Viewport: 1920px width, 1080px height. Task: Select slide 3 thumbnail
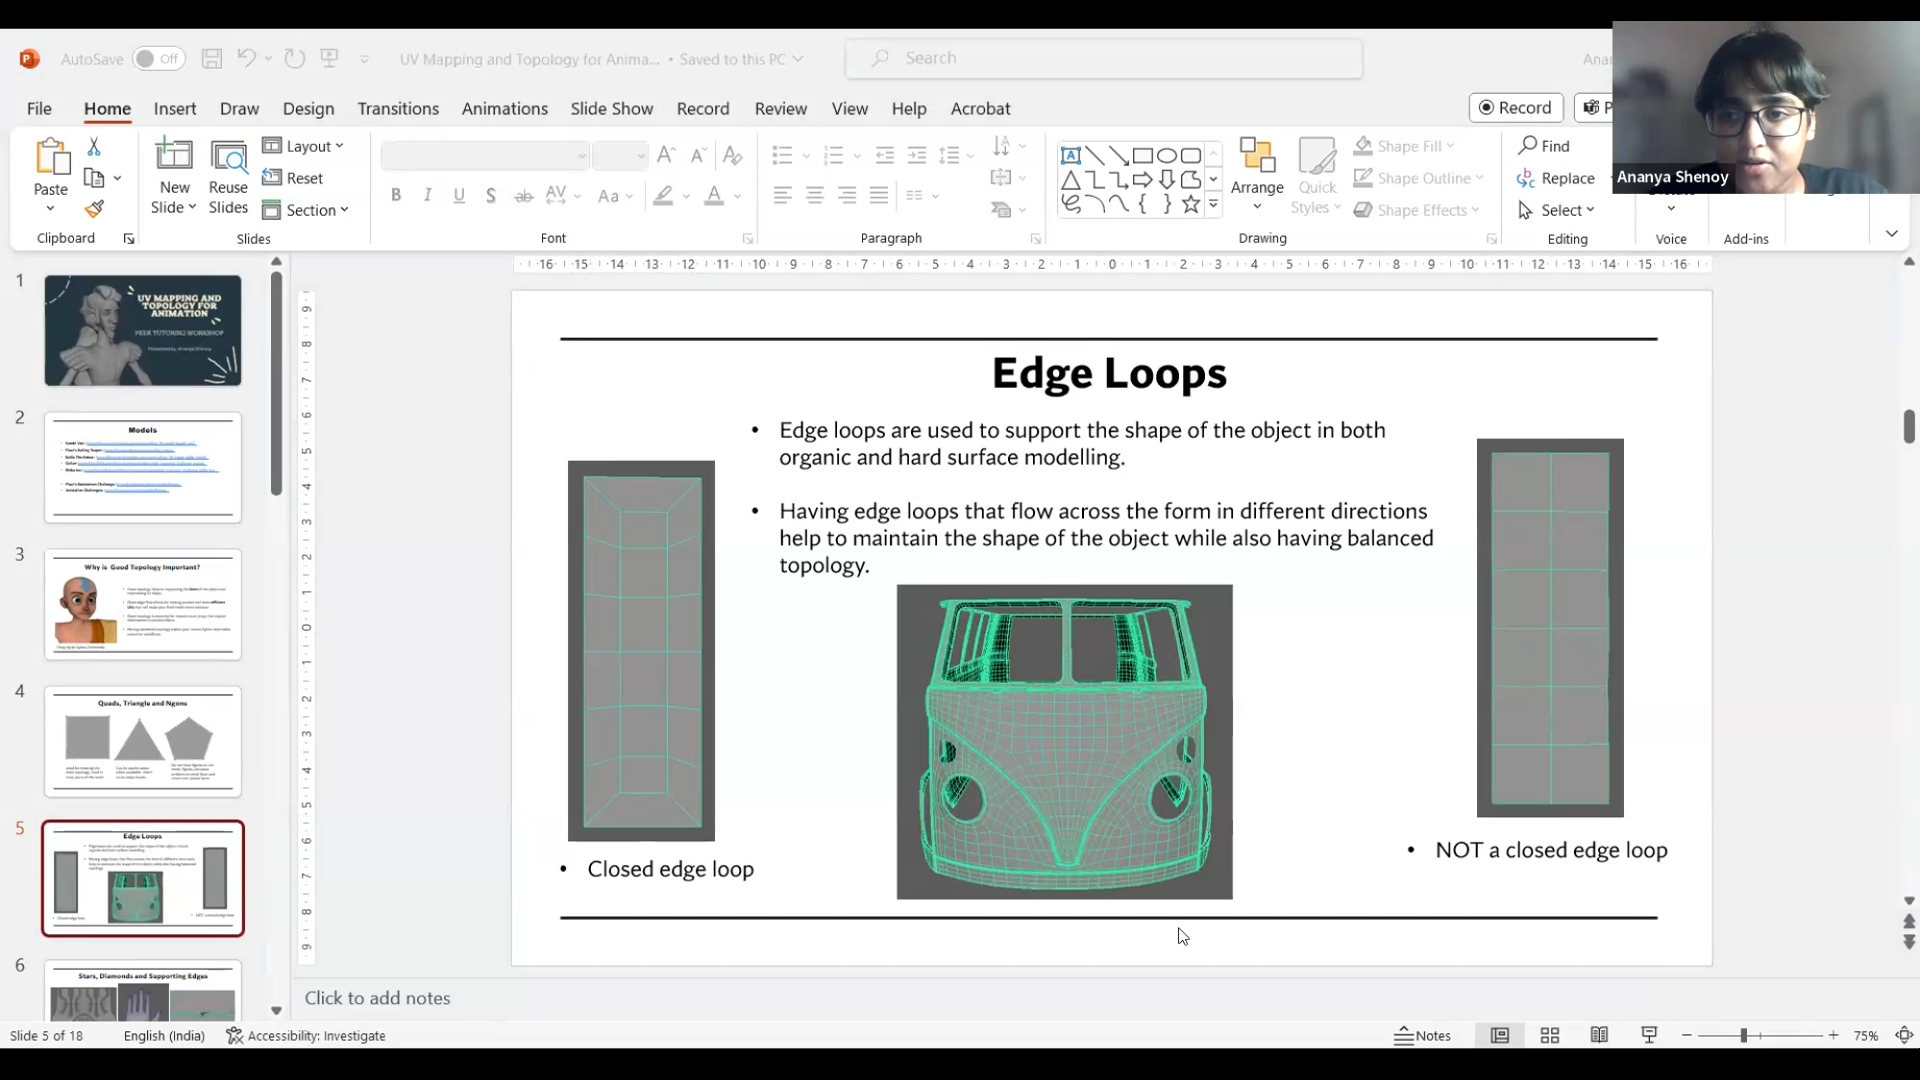(143, 604)
